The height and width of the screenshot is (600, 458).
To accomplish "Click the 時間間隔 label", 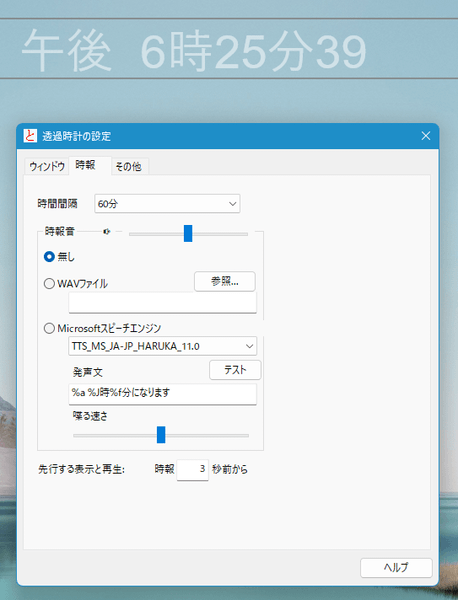I will (57, 204).
